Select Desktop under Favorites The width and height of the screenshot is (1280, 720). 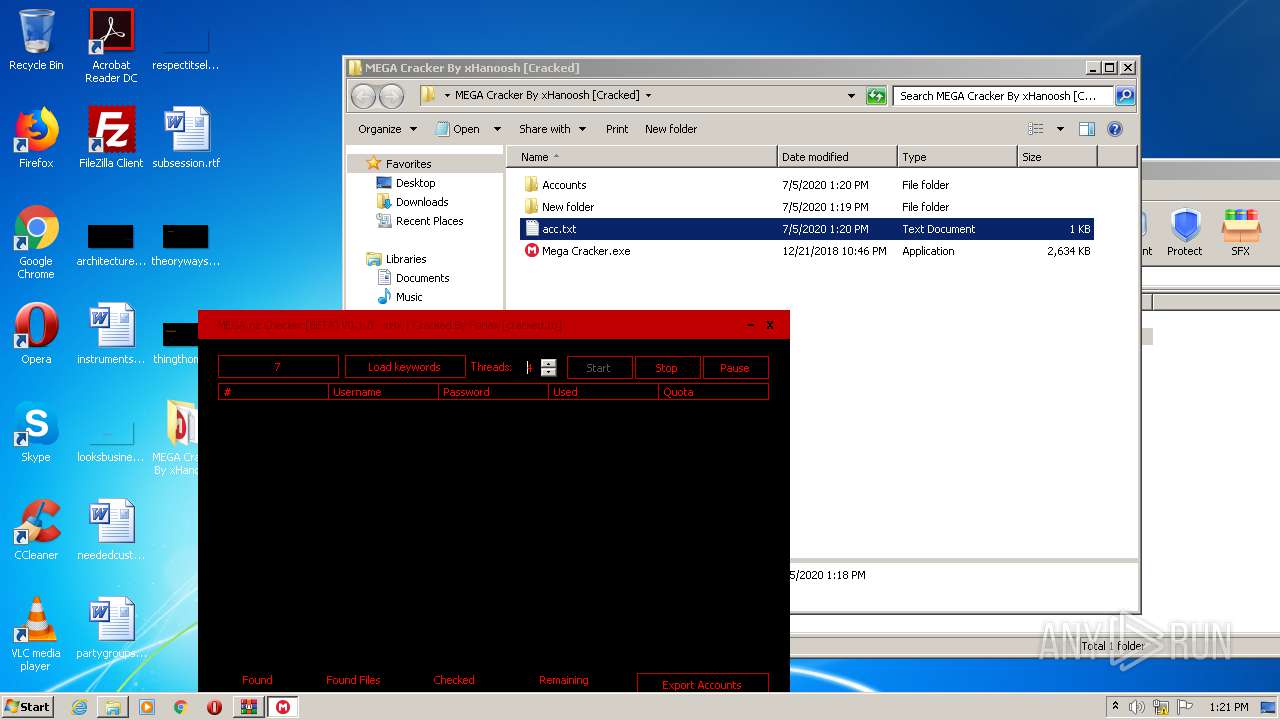point(415,183)
